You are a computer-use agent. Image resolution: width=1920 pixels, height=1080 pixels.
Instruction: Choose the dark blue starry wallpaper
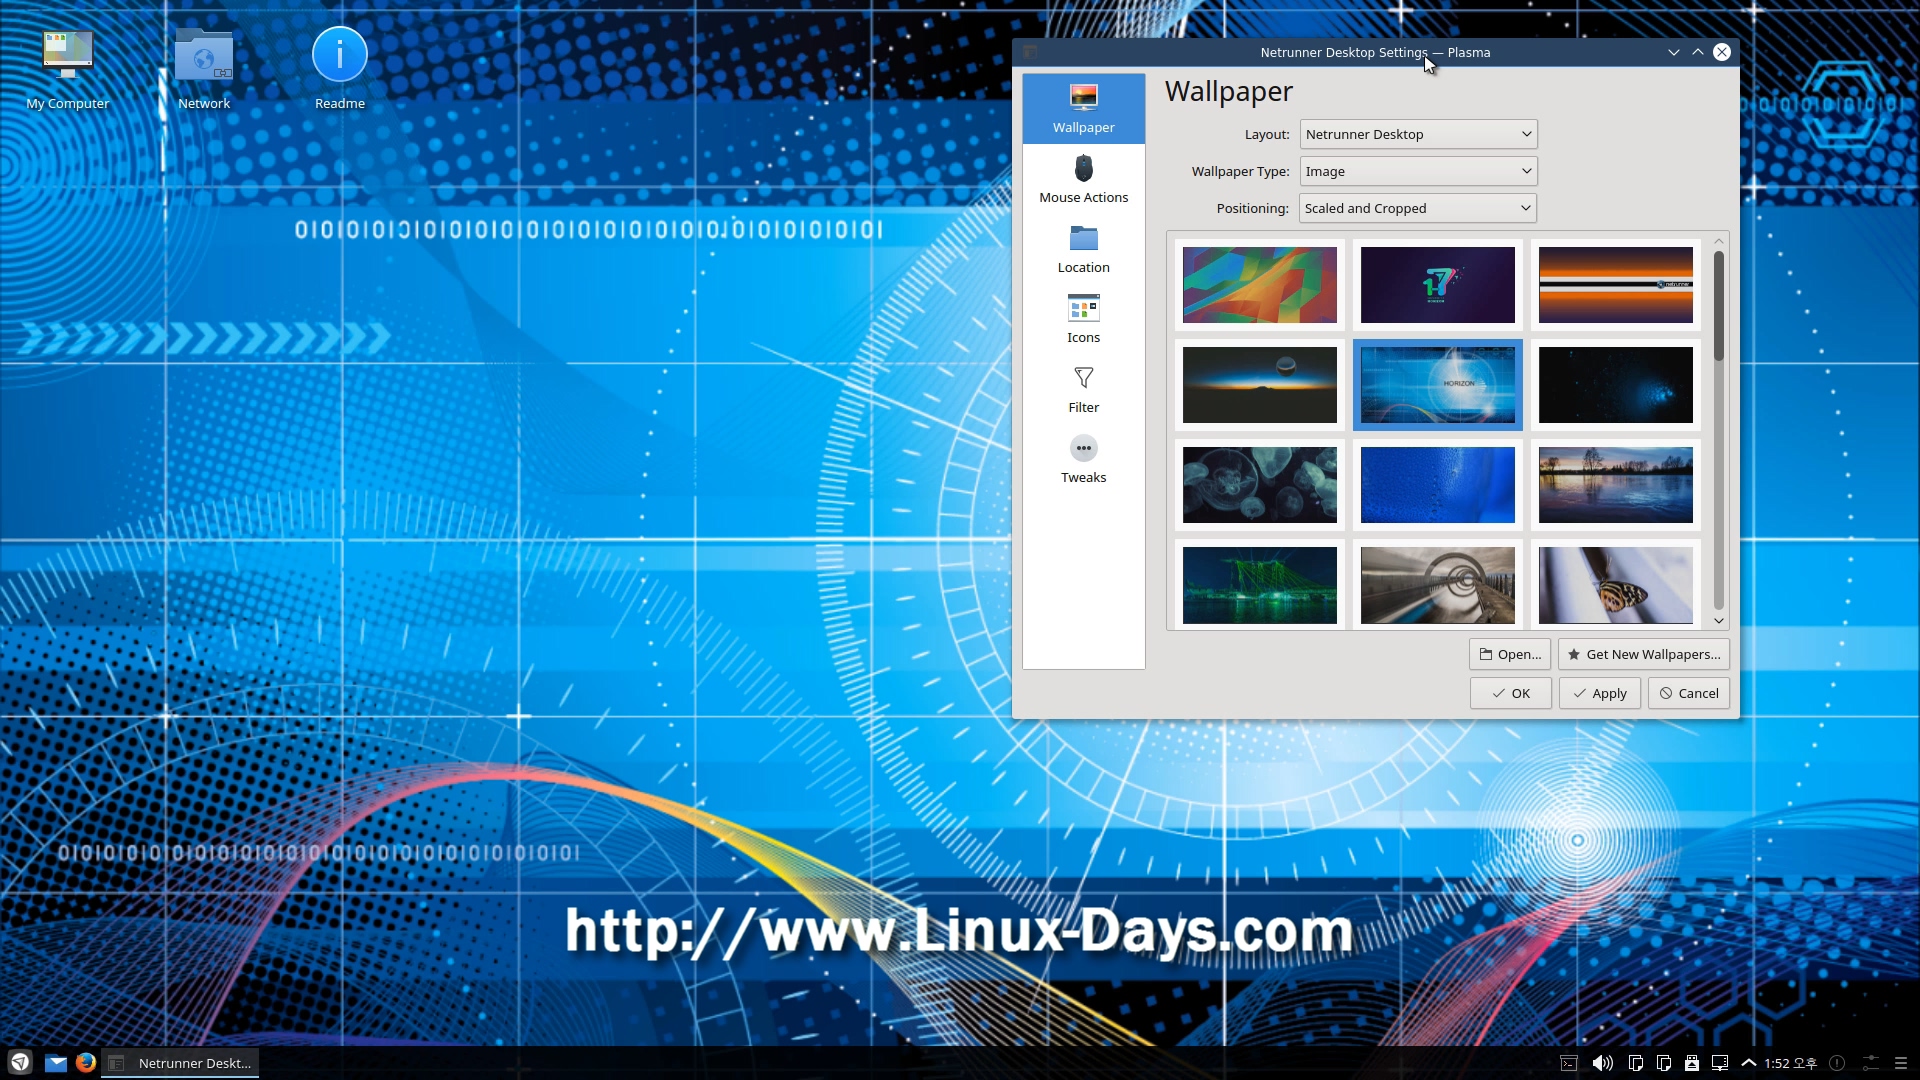tap(1615, 385)
